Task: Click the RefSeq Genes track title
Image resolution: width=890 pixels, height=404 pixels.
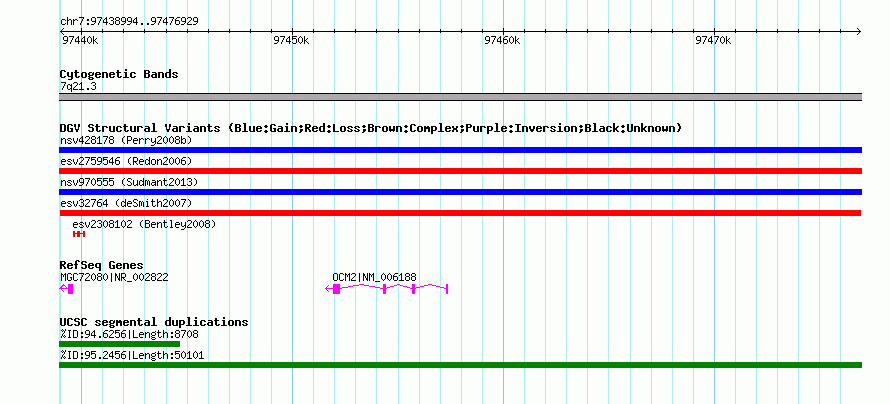Action: (x=101, y=265)
